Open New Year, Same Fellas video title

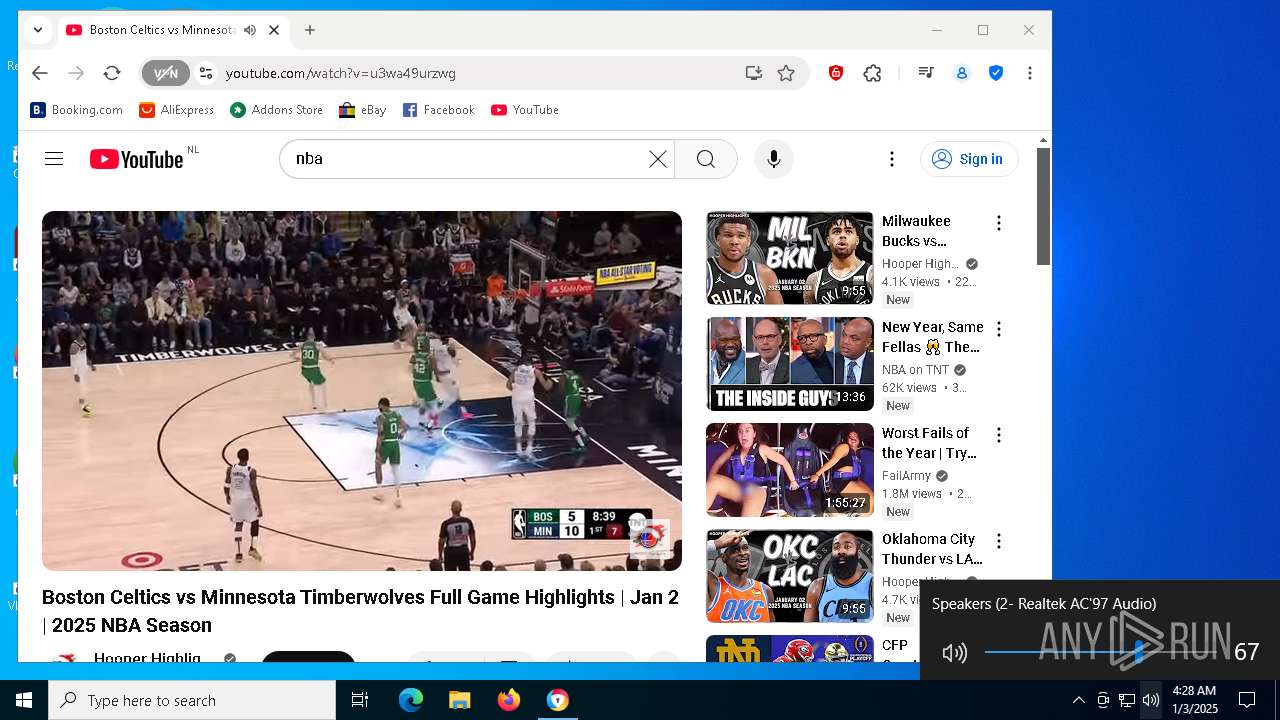tap(933, 337)
